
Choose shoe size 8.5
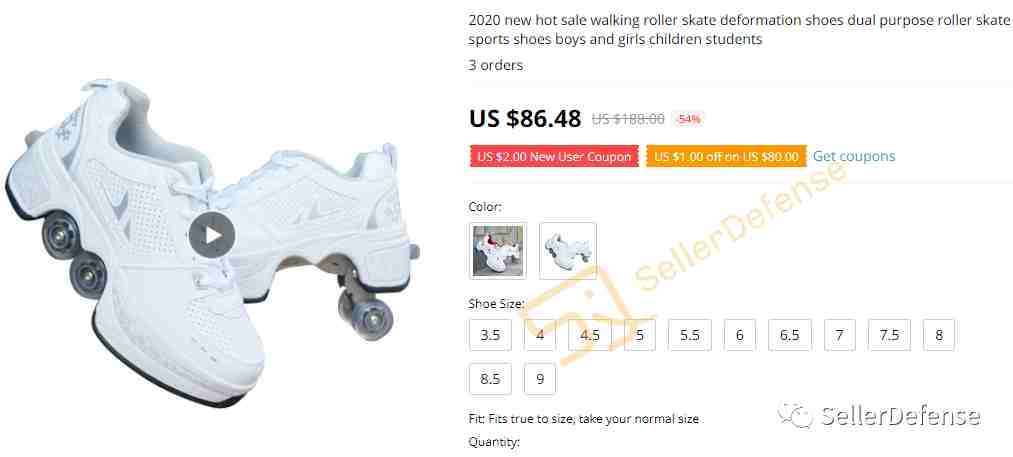tap(490, 379)
